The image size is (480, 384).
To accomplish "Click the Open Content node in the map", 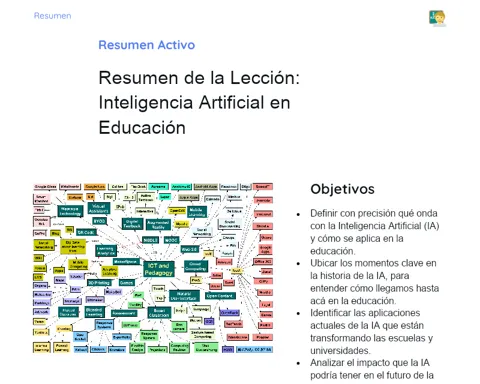I will (x=220, y=296).
